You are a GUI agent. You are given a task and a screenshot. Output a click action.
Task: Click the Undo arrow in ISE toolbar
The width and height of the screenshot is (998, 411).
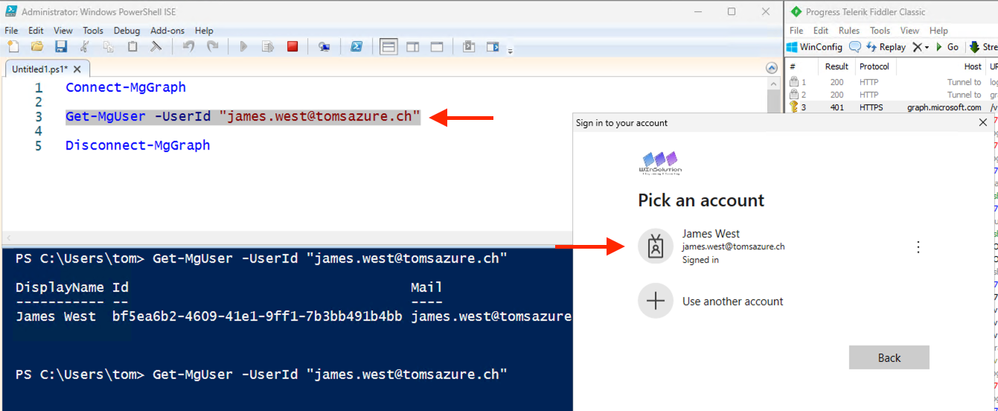tap(188, 46)
